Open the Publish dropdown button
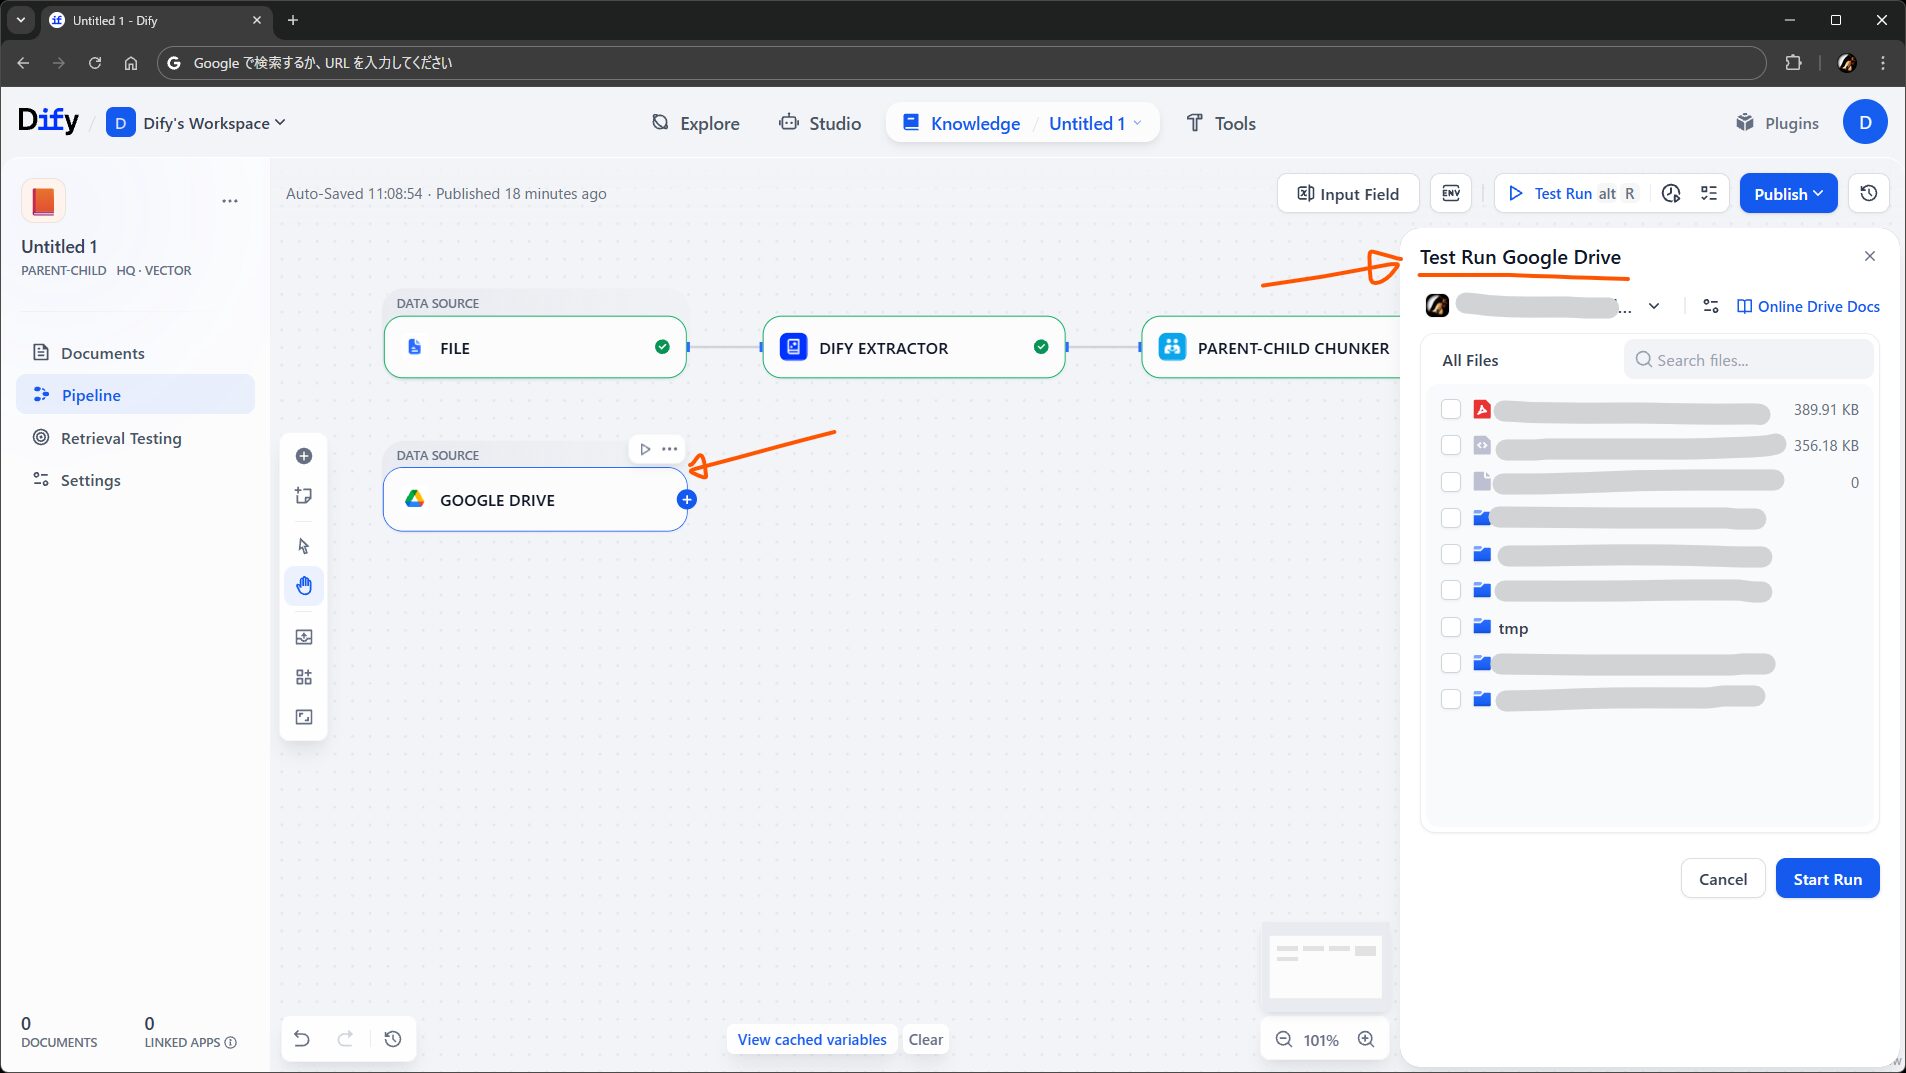1906x1073 pixels. coord(1788,193)
